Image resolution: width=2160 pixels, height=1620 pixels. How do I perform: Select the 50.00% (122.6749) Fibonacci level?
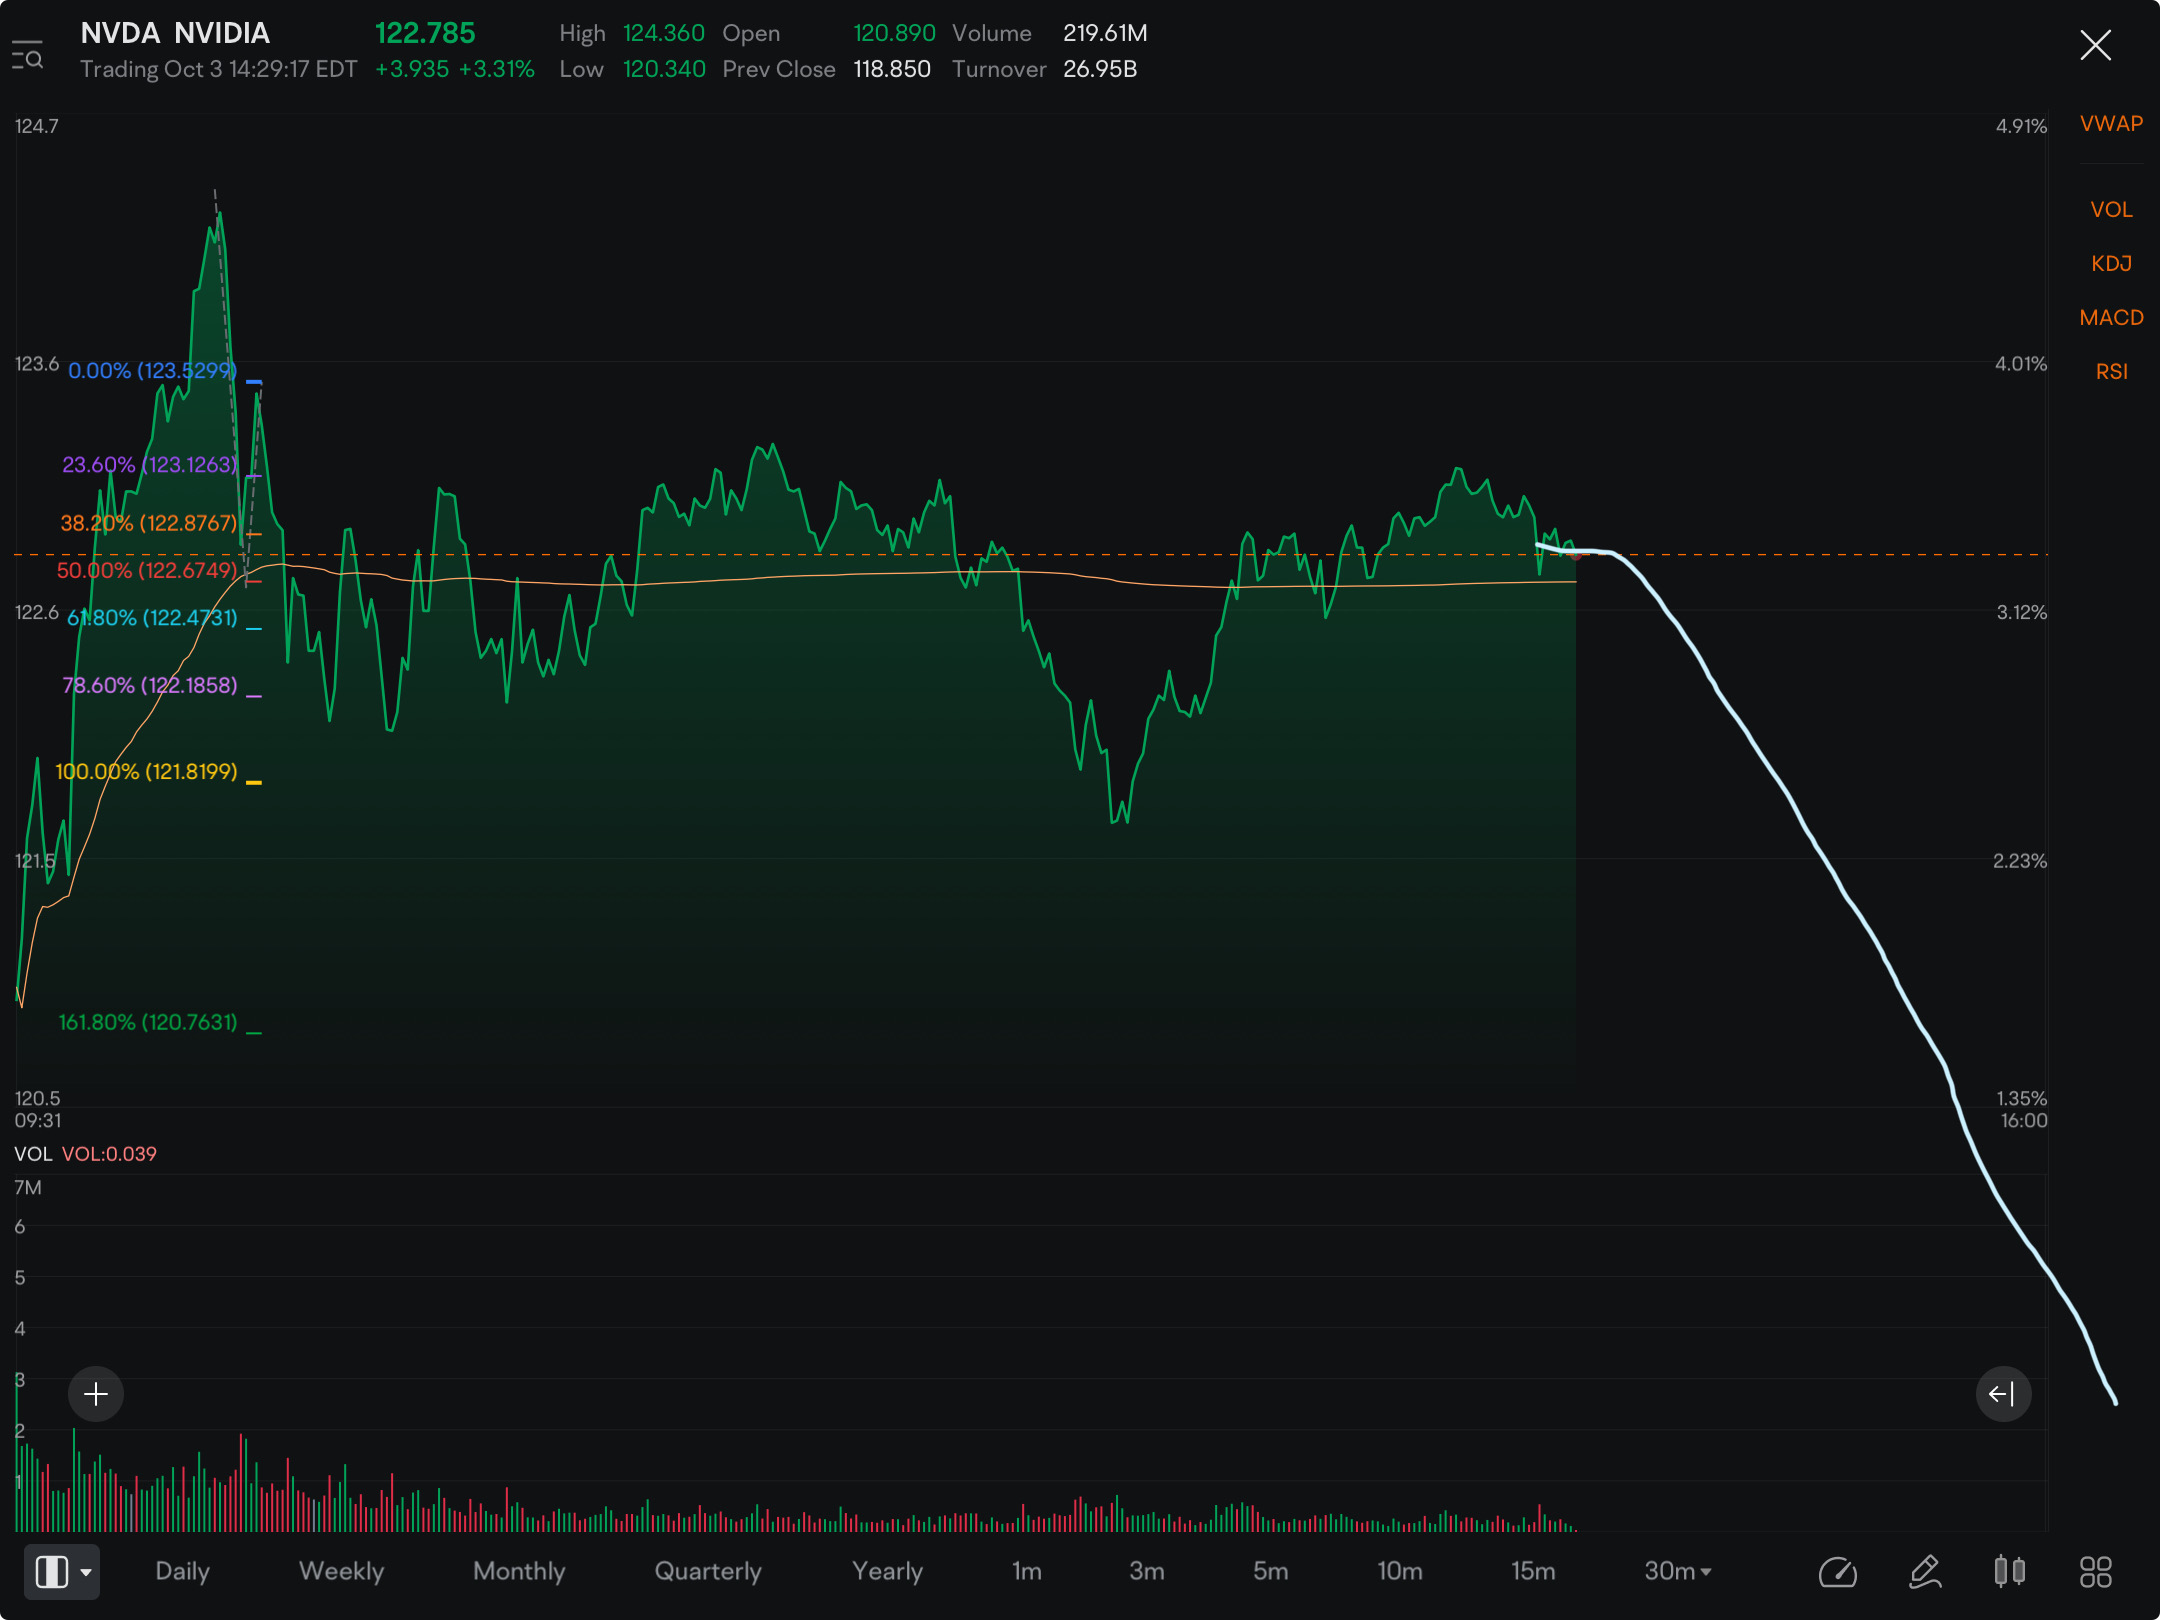[147, 570]
